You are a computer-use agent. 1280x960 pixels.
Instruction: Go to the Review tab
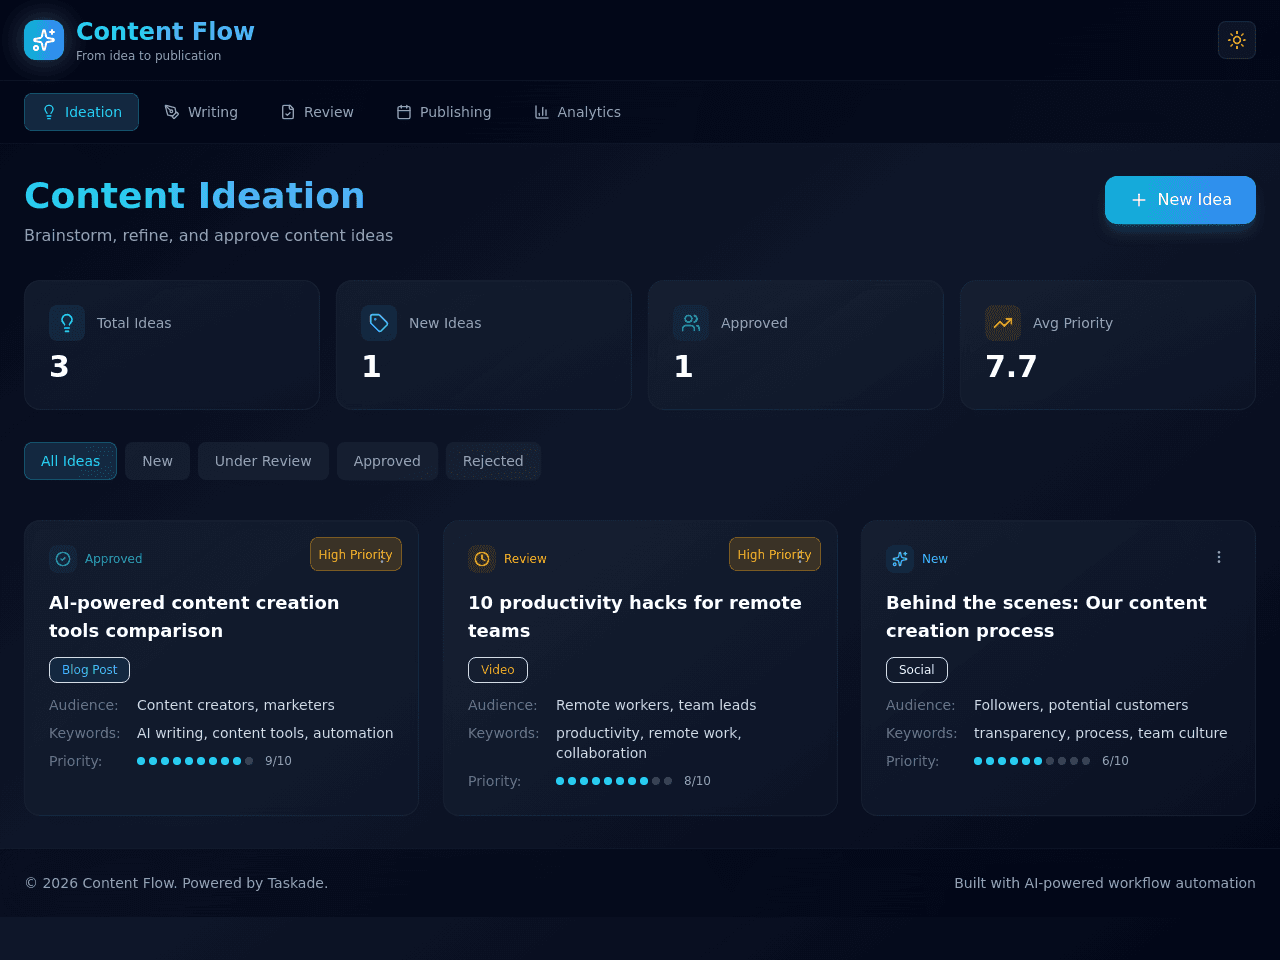(317, 112)
